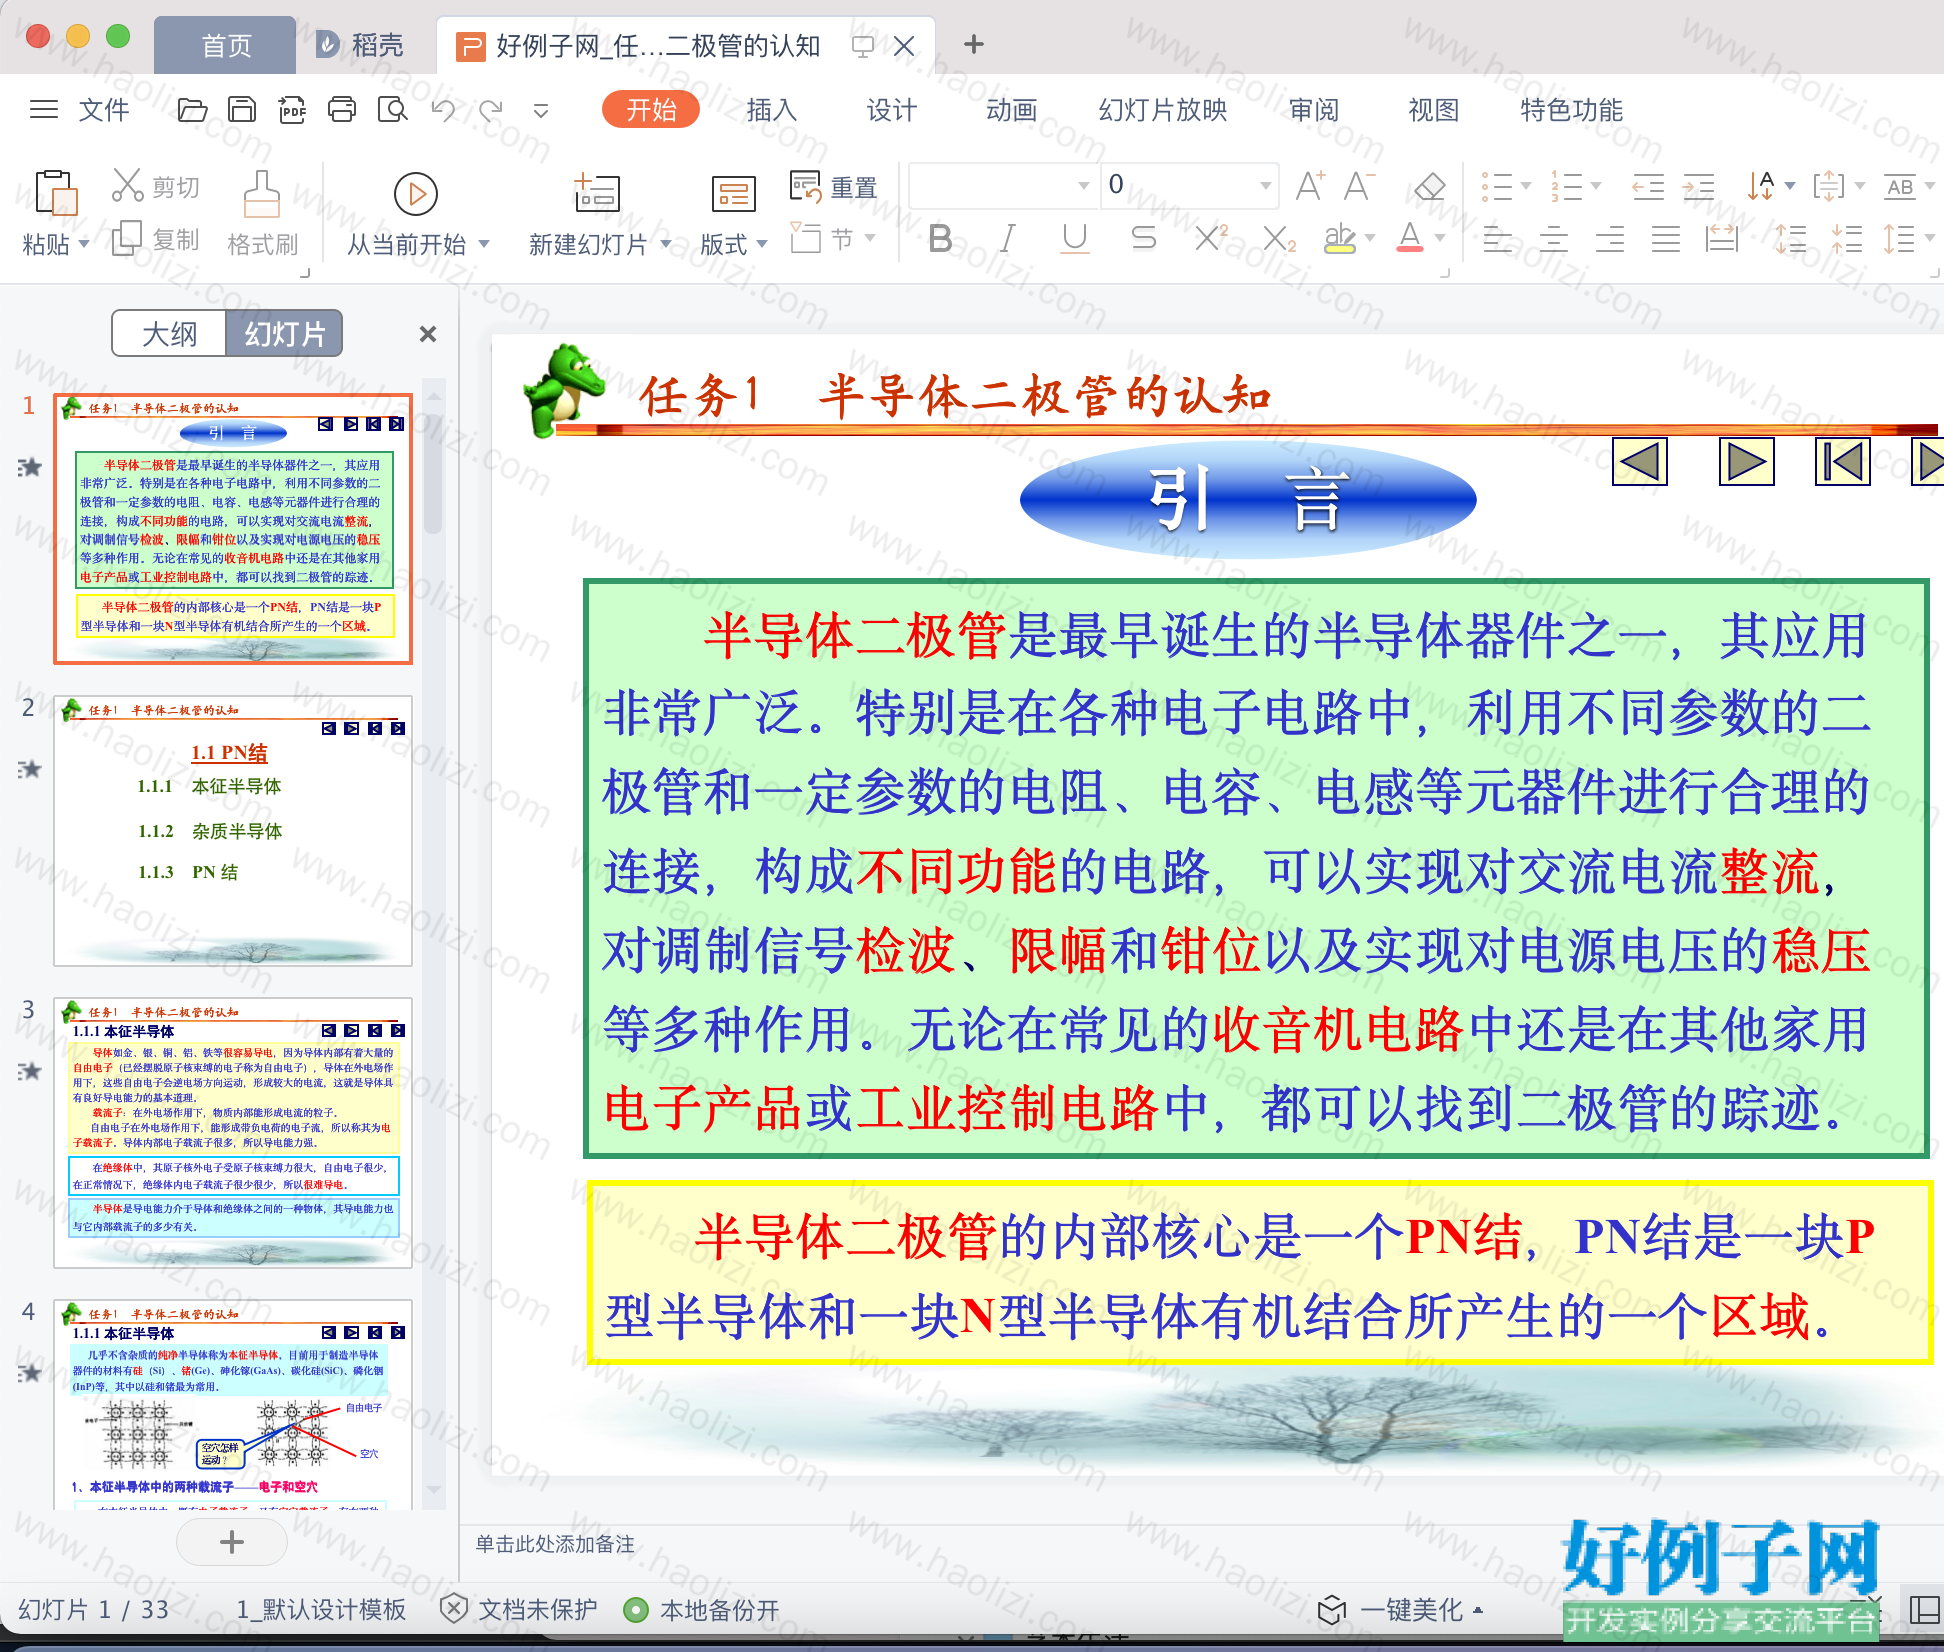Increase font size icon

[1310, 186]
